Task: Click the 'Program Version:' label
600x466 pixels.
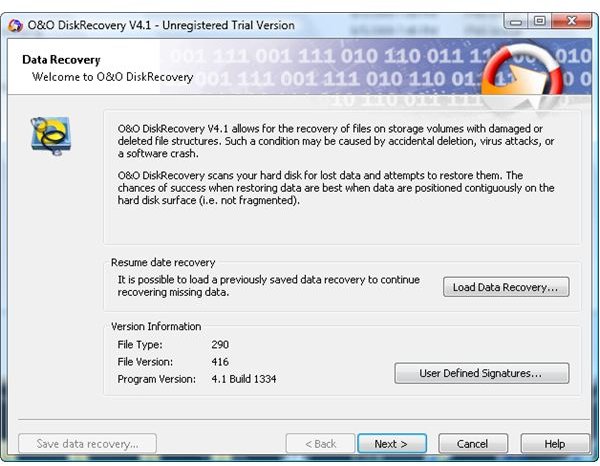Action: 157,379
